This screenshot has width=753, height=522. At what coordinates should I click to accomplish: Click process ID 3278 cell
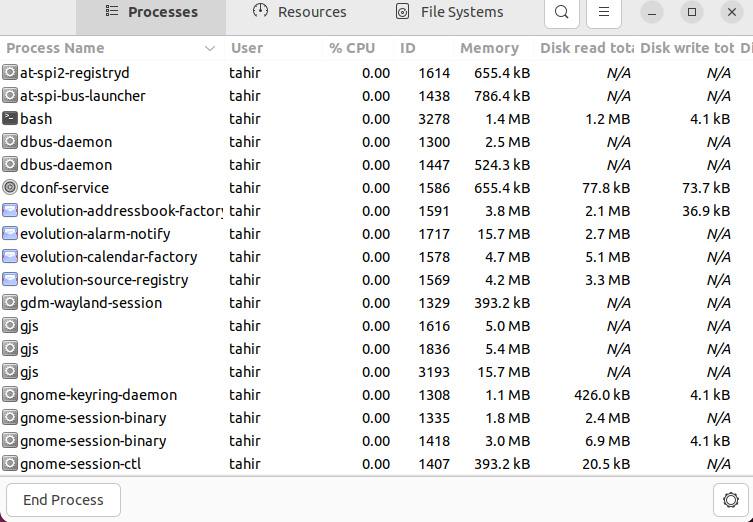click(434, 119)
